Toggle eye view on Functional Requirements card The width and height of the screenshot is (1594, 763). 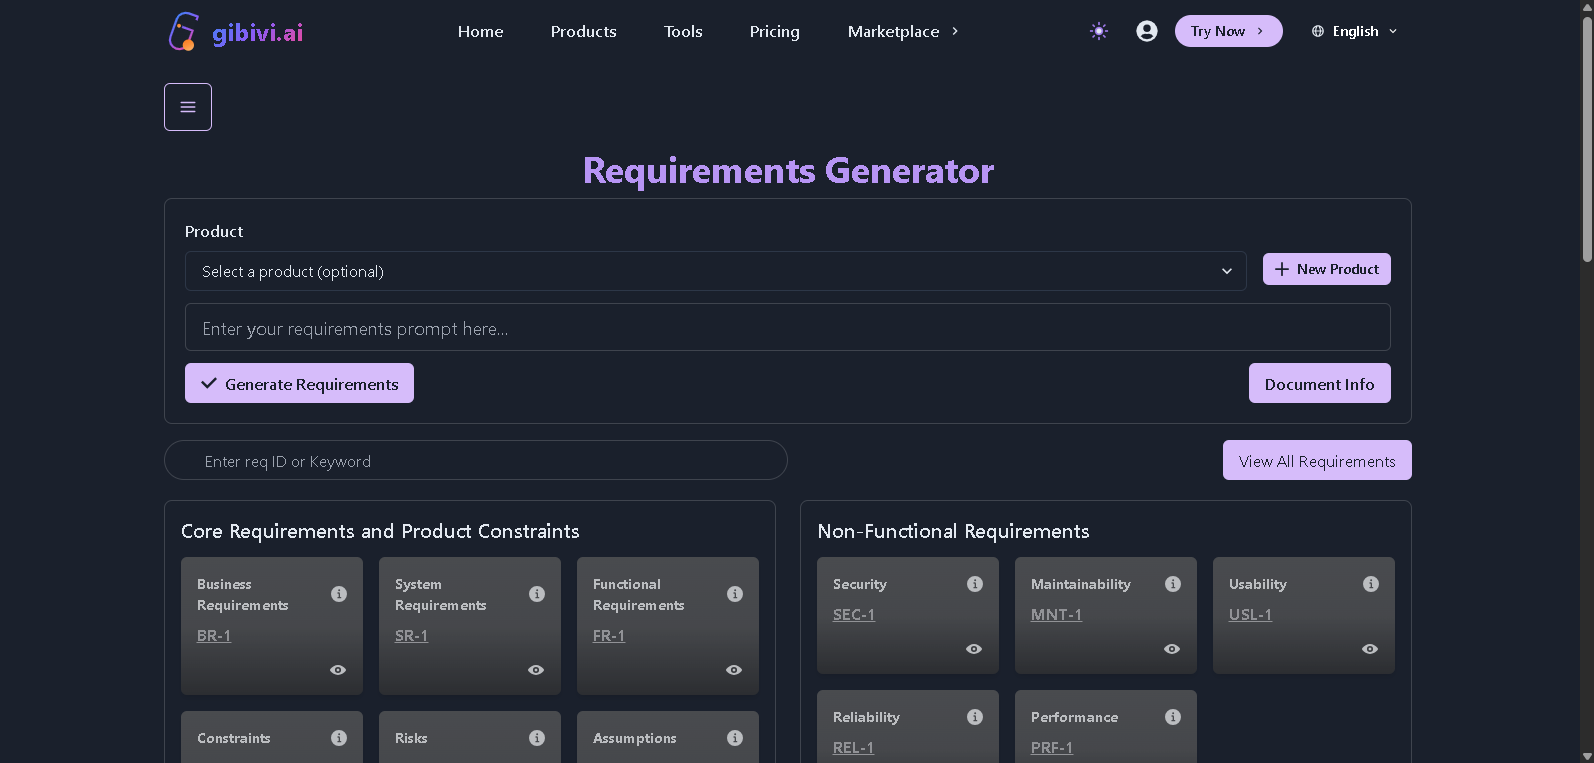(x=734, y=670)
